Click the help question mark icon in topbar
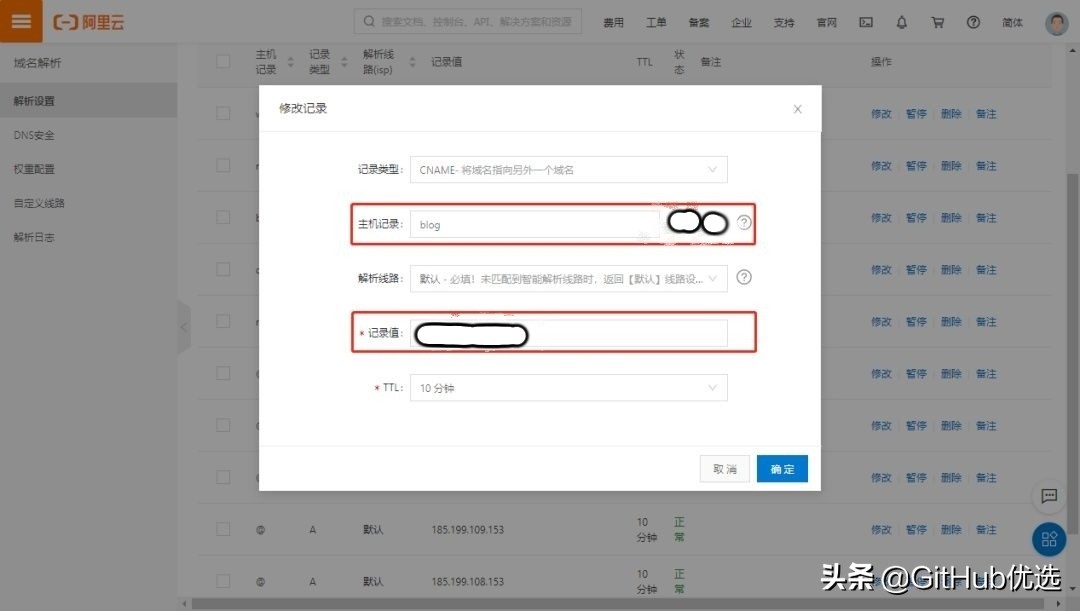Screen dimensions: 1080x611 coord(973,21)
